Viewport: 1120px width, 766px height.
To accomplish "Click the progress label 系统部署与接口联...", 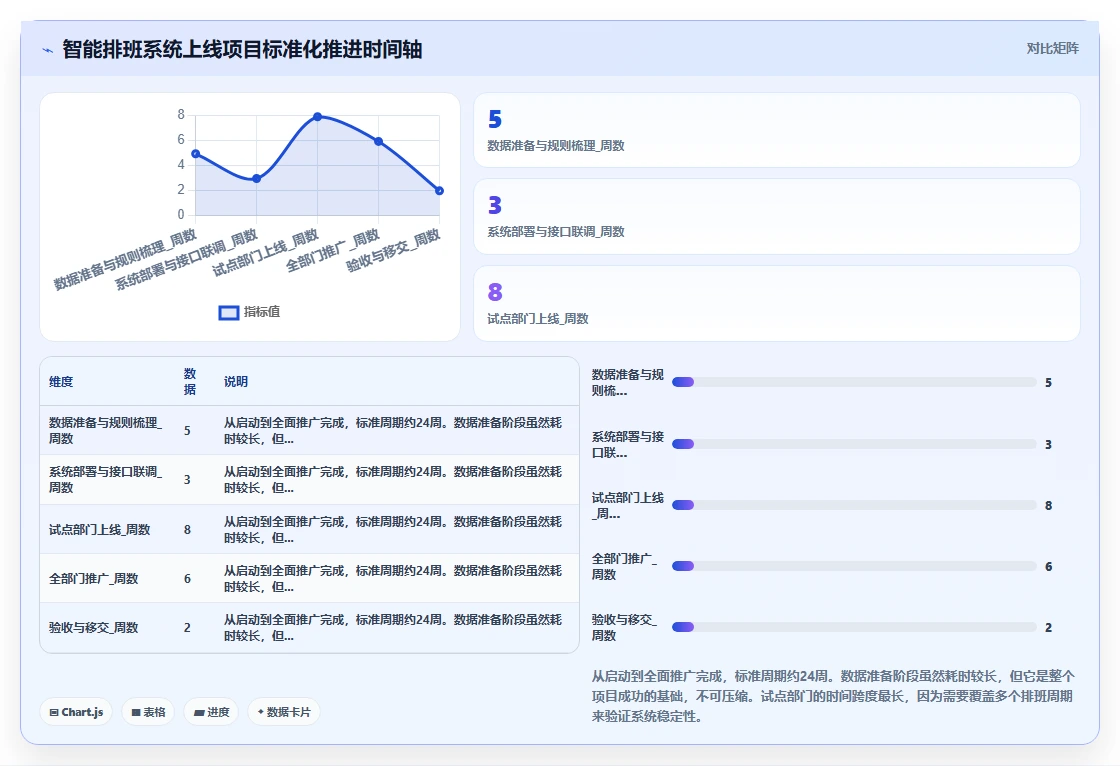I will (x=628, y=444).
